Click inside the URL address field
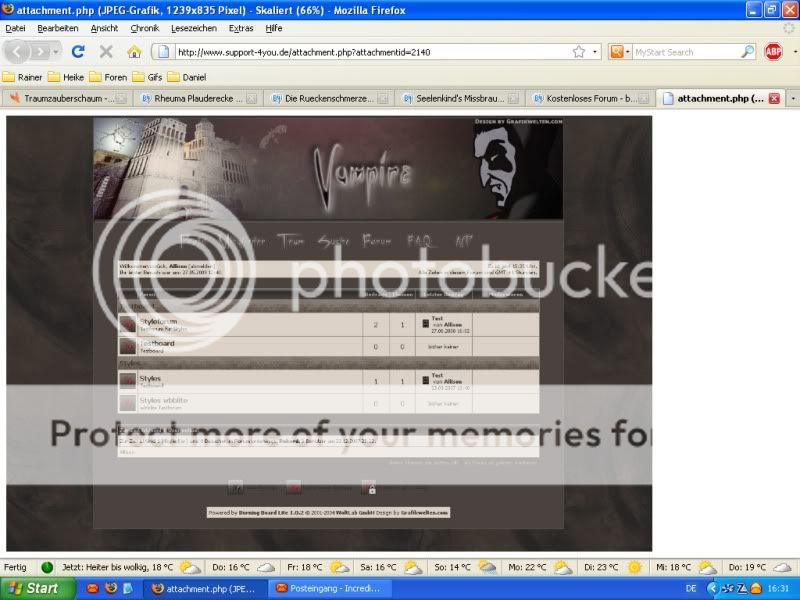 click(370, 52)
